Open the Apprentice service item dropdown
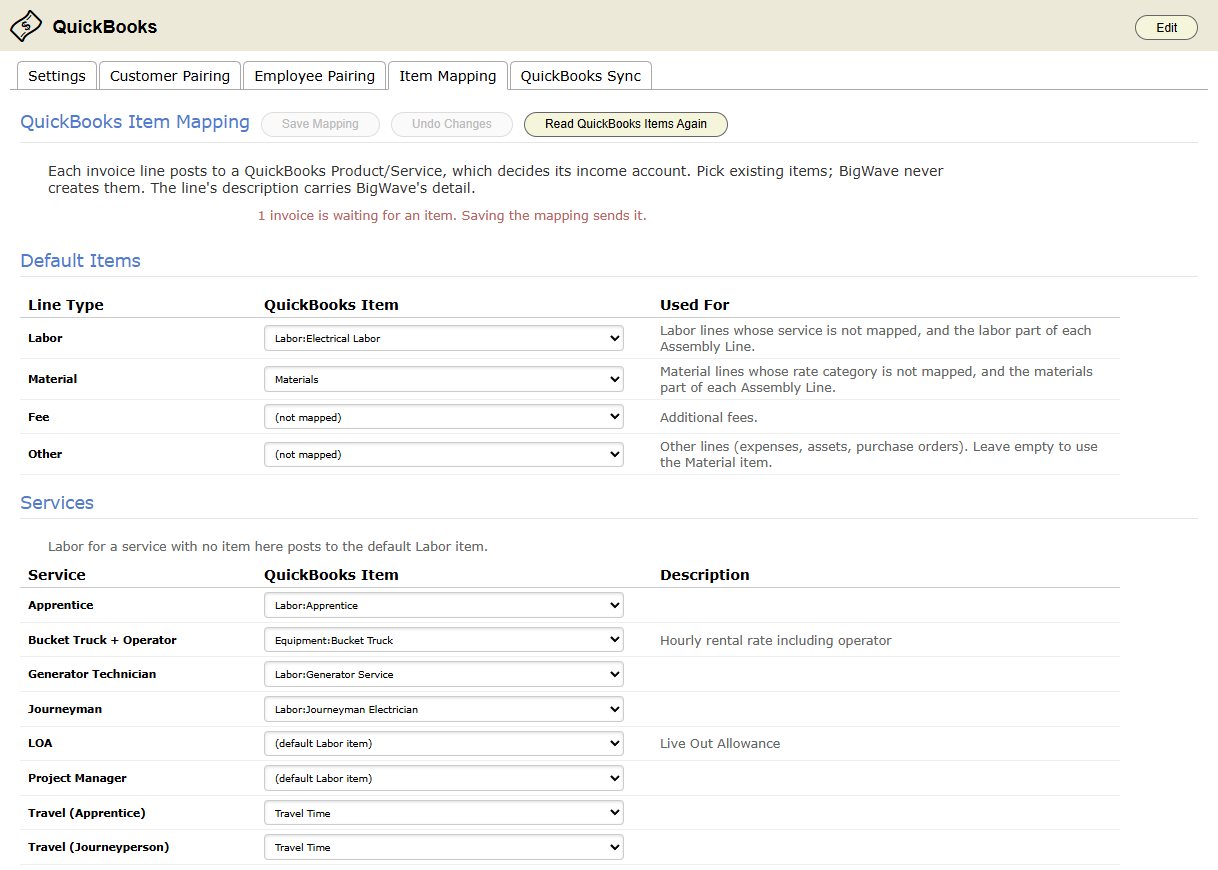The width and height of the screenshot is (1218, 870). 444,605
